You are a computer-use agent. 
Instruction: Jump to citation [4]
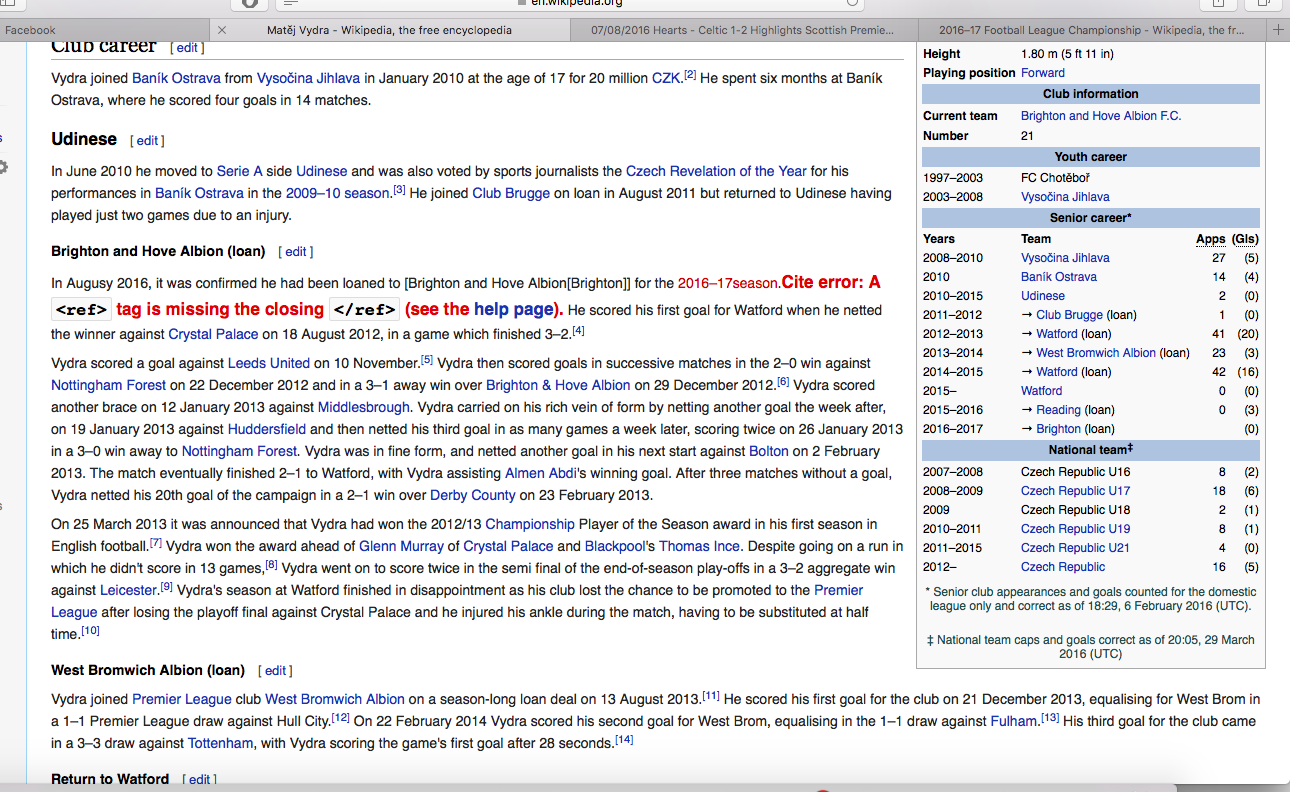[x=578, y=330]
